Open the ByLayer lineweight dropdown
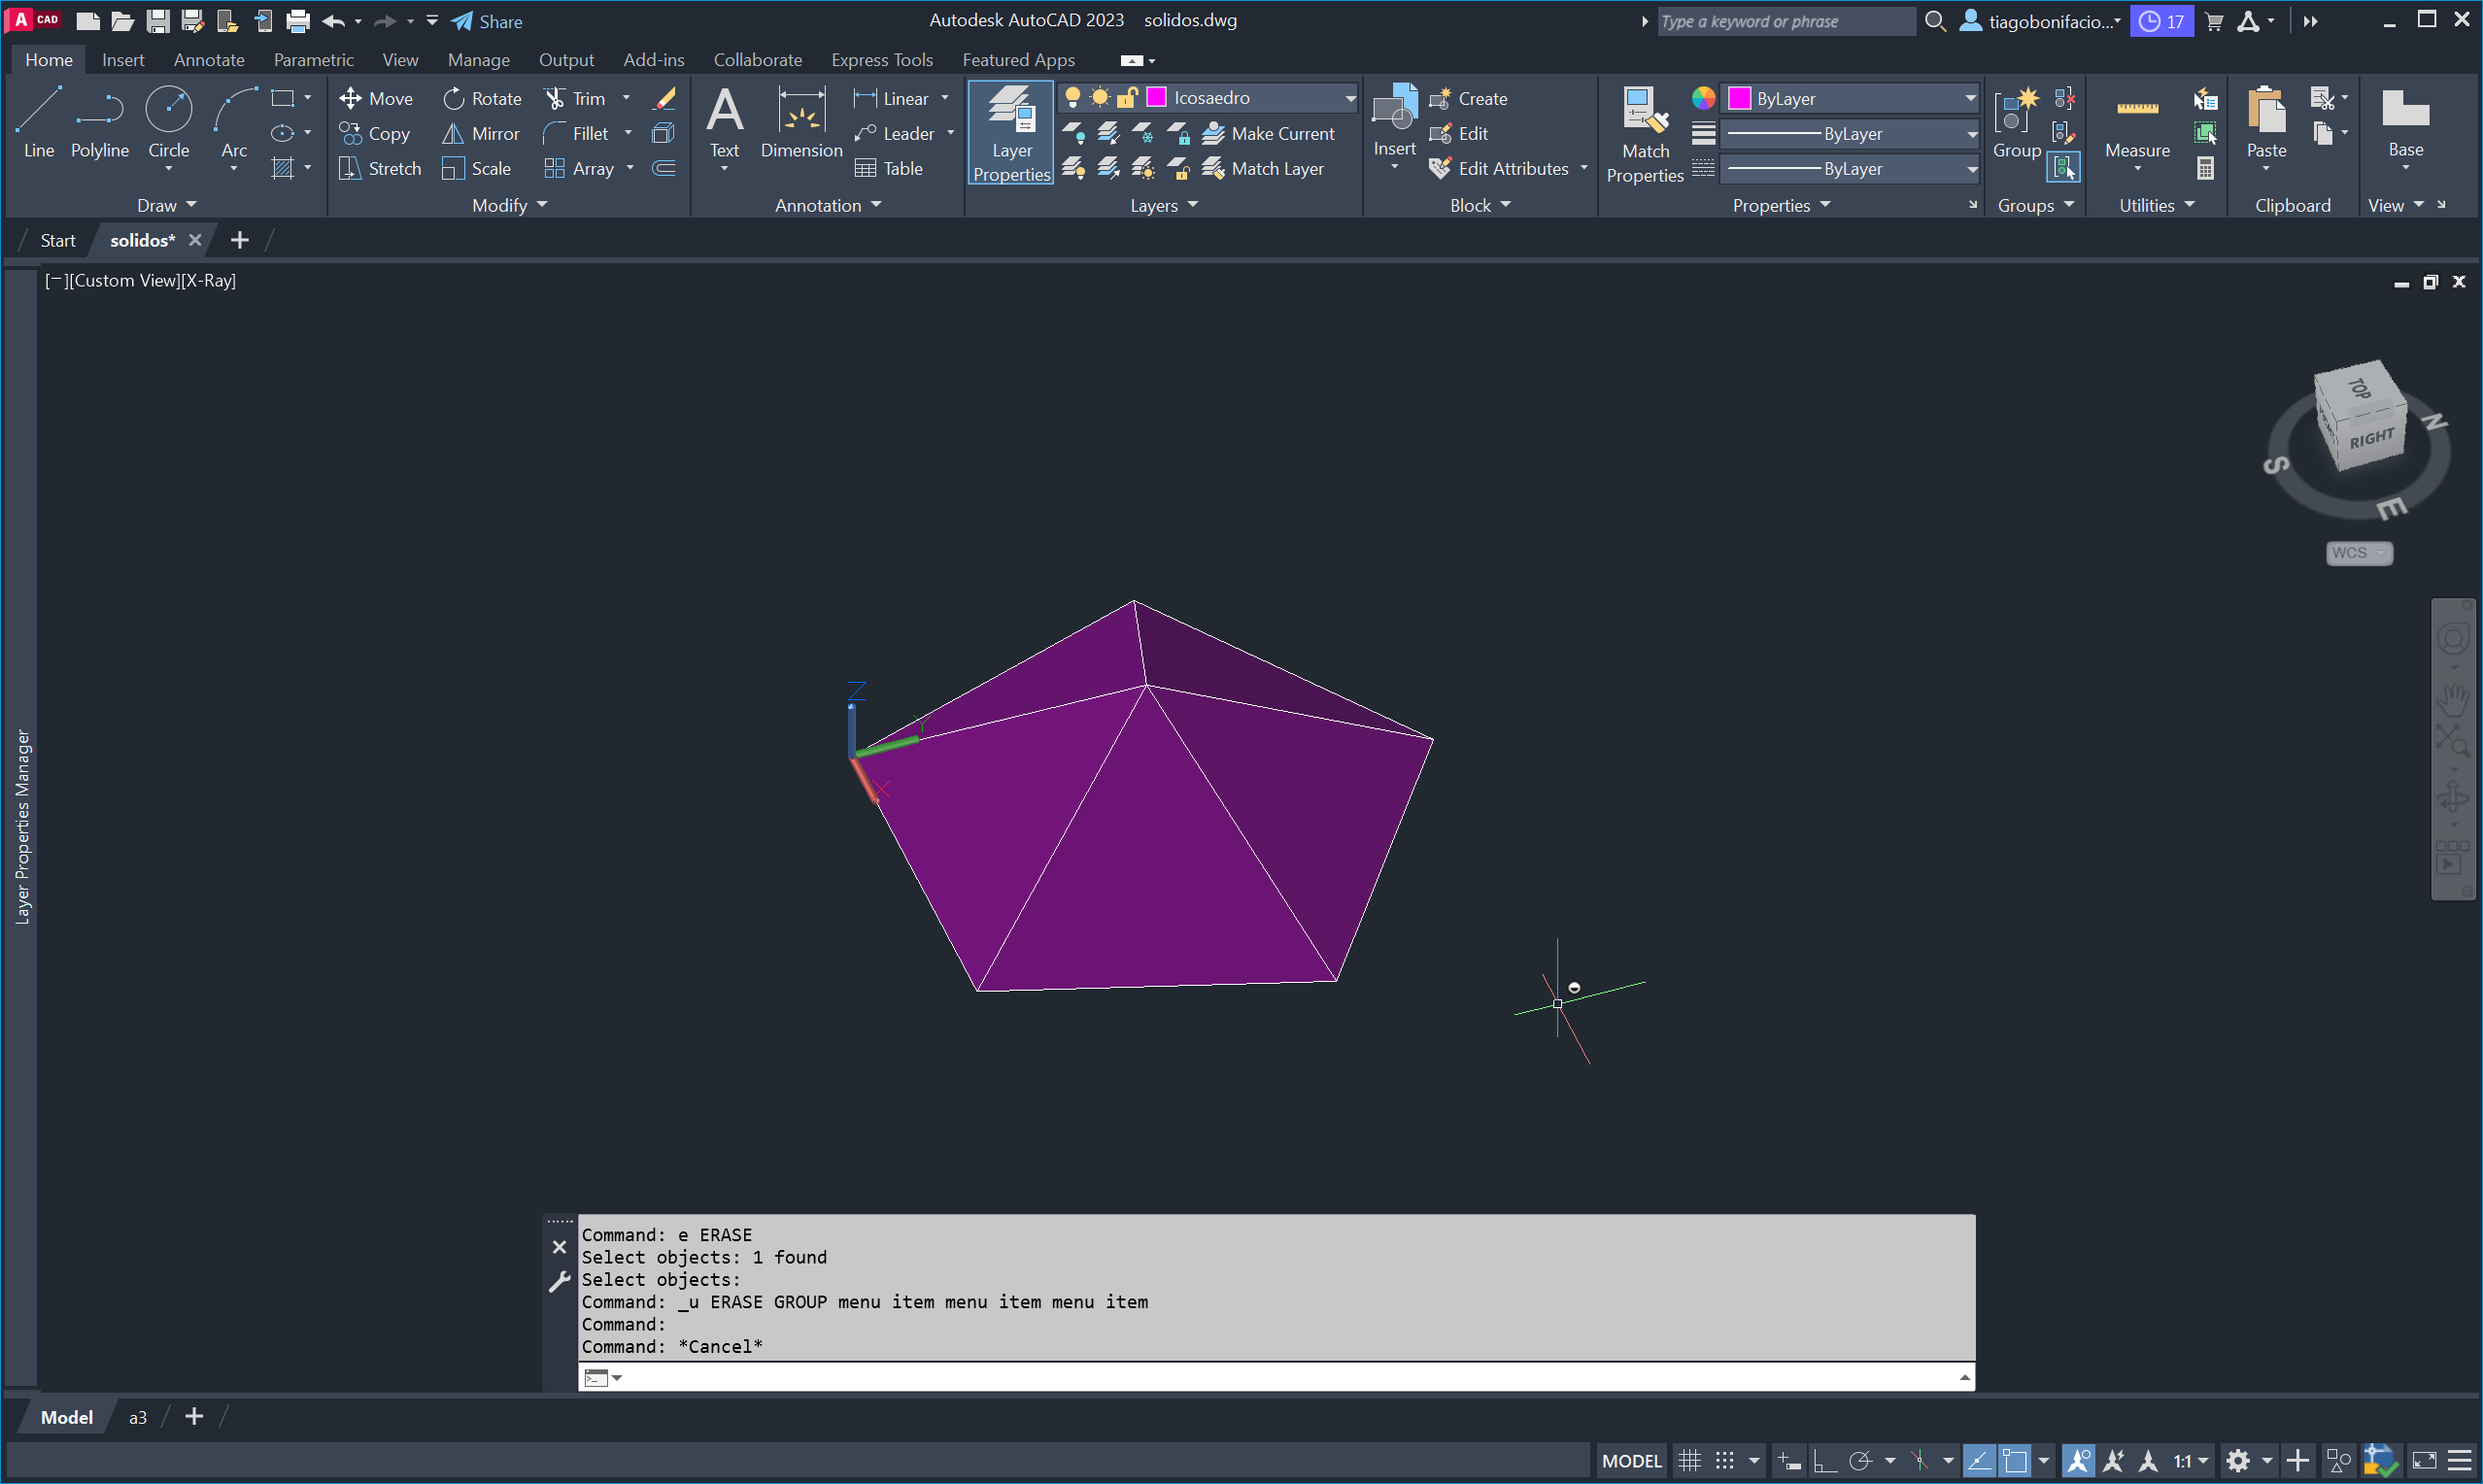Viewport: 2483px width, 1484px height. point(1970,134)
